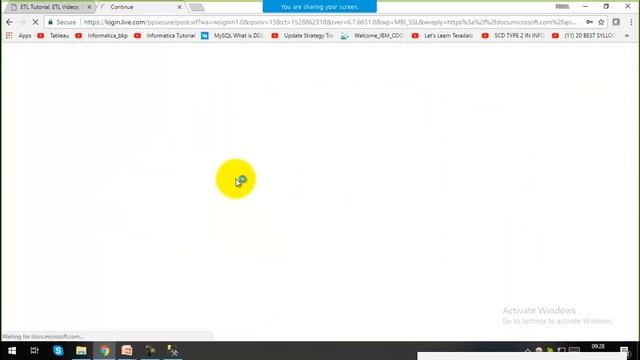Open Skype from the taskbar
640x360 pixels.
(x=58, y=351)
